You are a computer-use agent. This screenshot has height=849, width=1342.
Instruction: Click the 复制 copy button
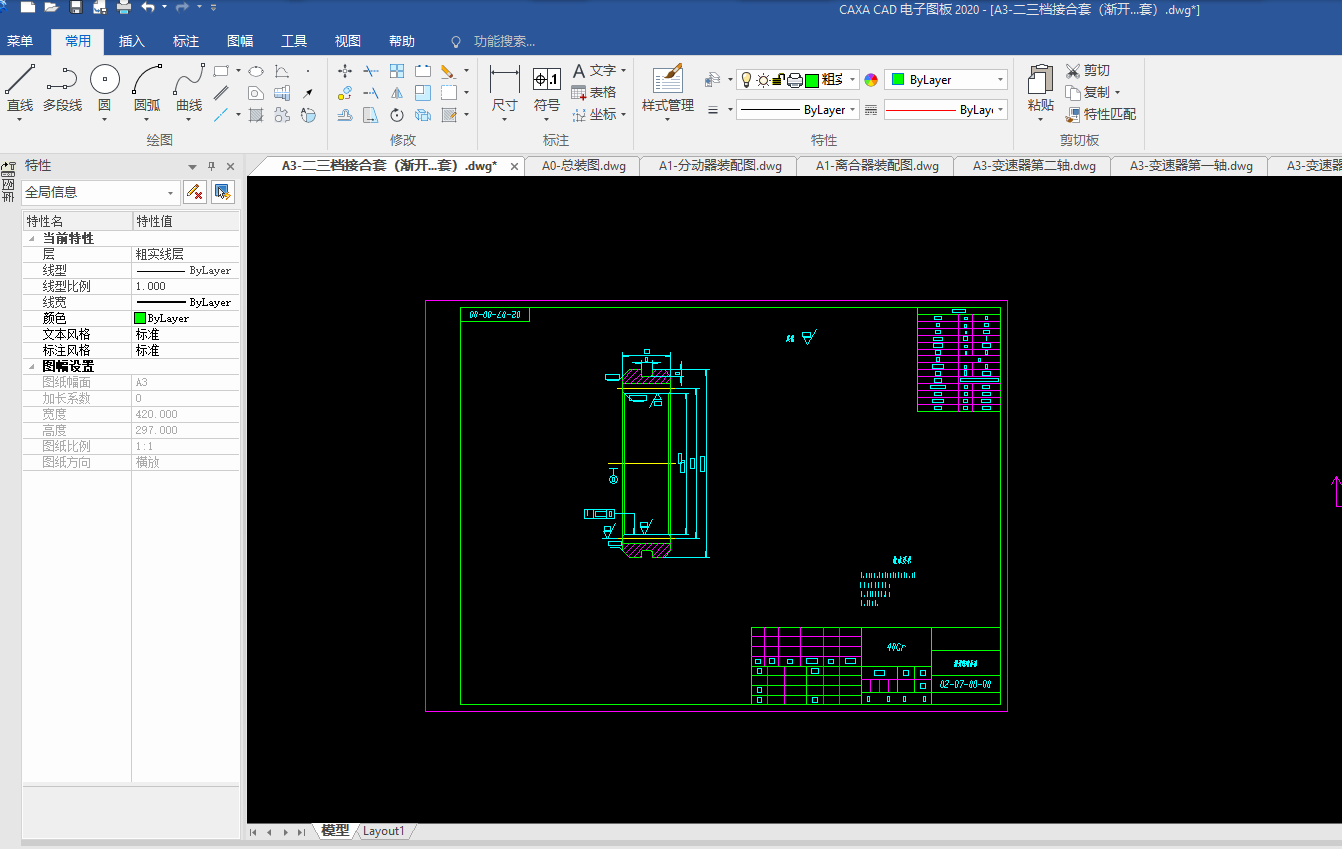tap(1088, 92)
